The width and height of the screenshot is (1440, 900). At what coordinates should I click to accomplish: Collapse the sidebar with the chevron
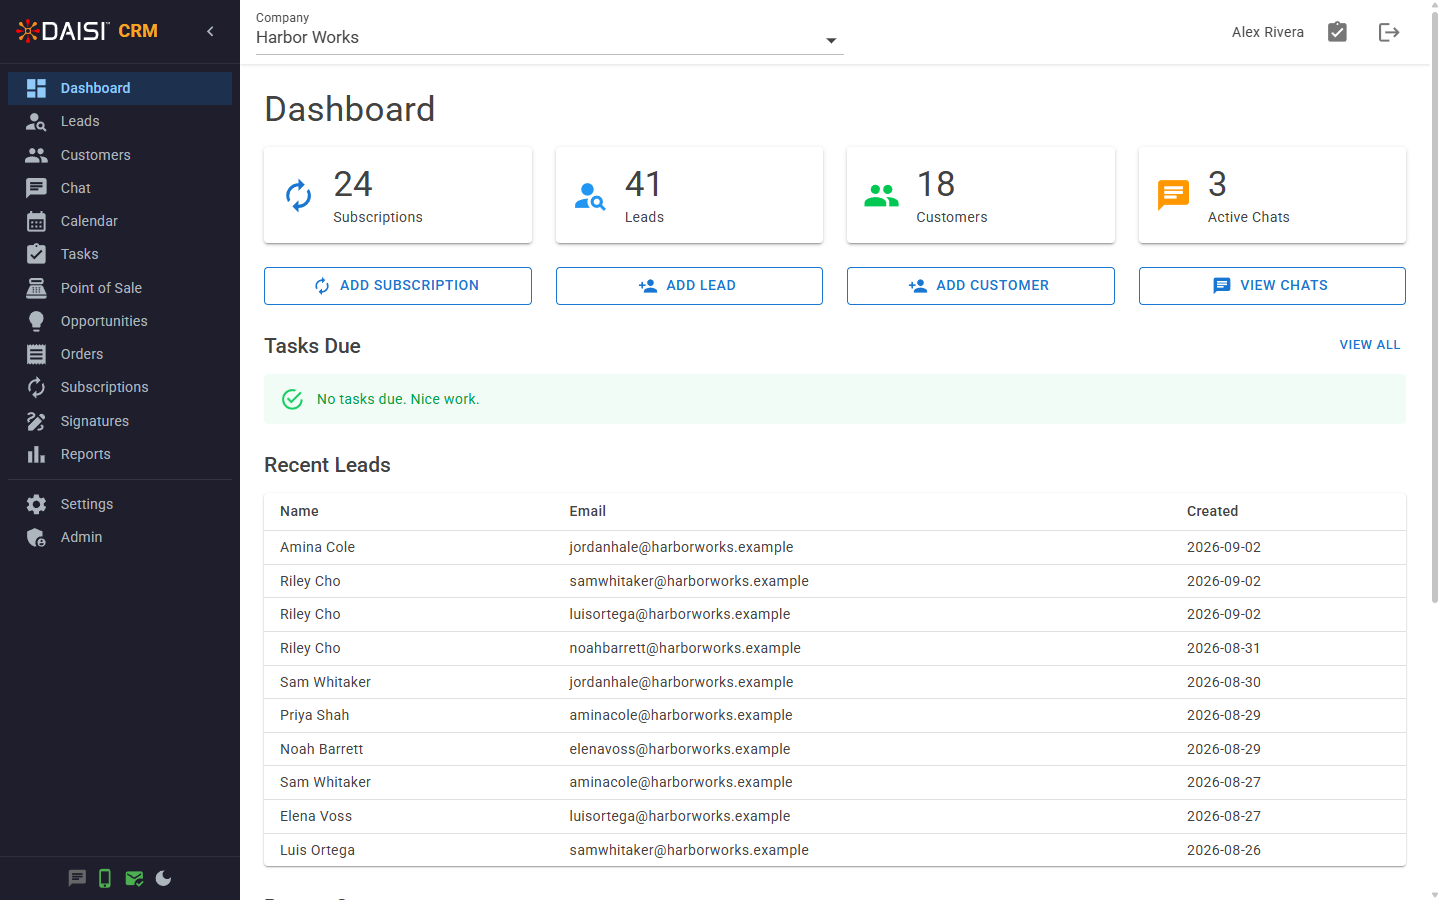210,31
